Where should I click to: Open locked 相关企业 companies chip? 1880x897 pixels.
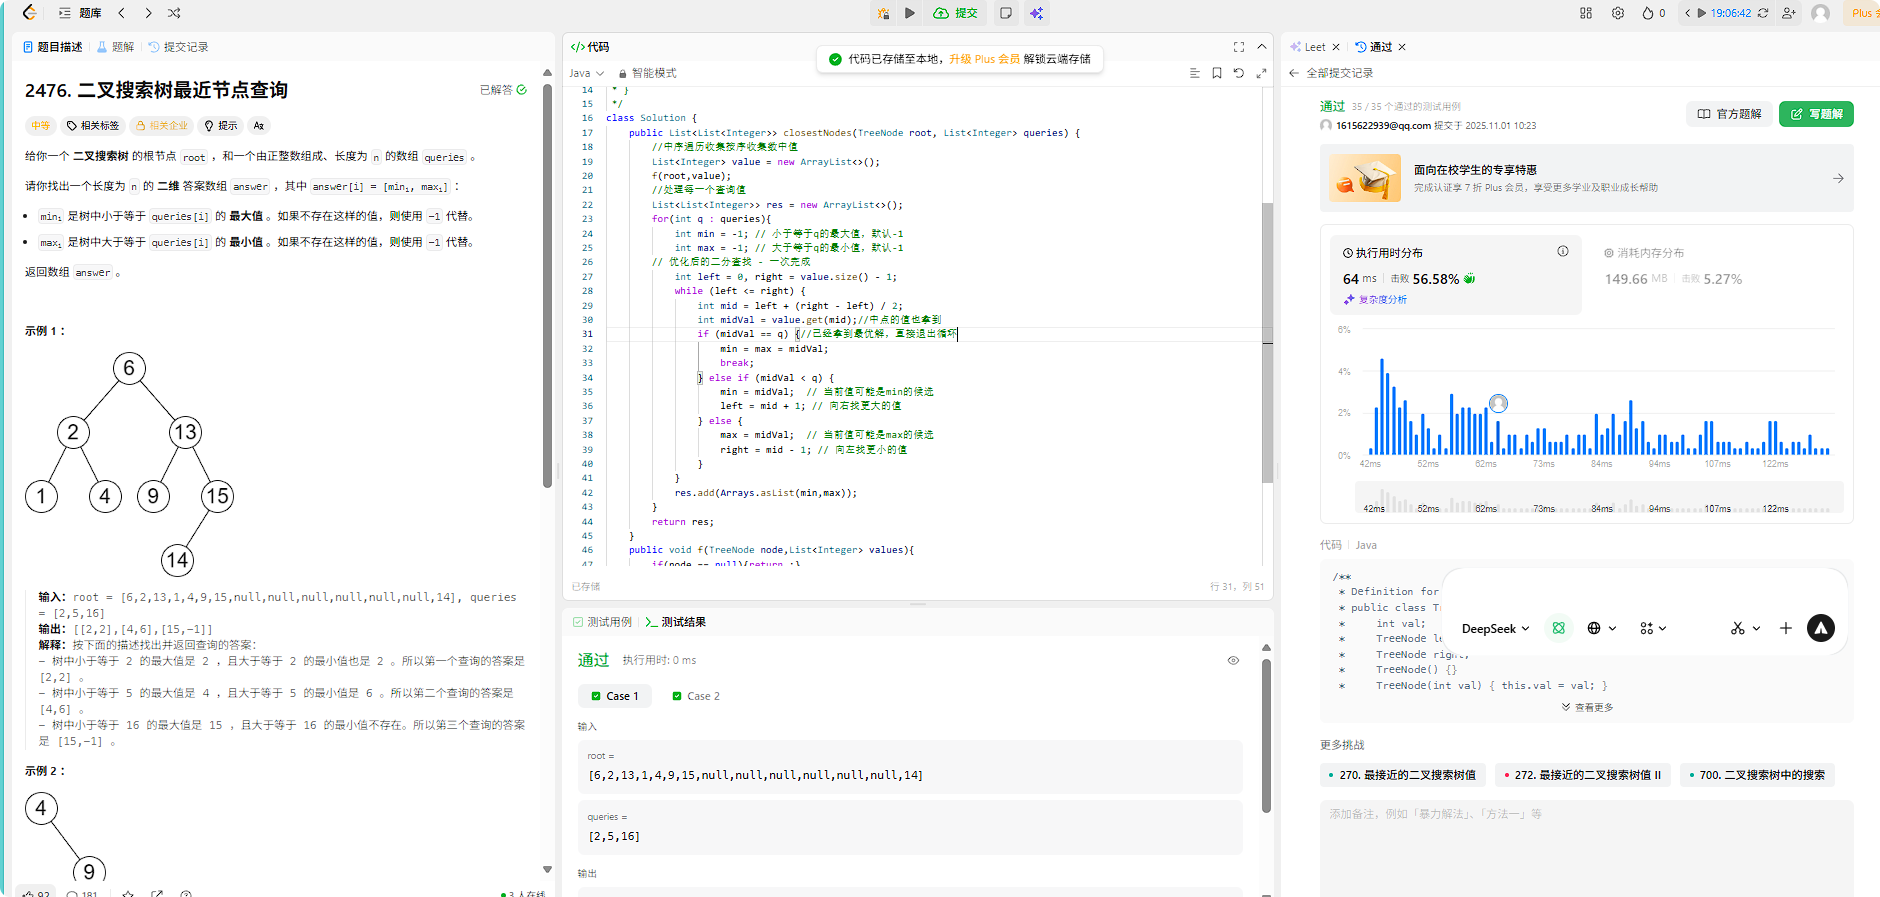161,125
